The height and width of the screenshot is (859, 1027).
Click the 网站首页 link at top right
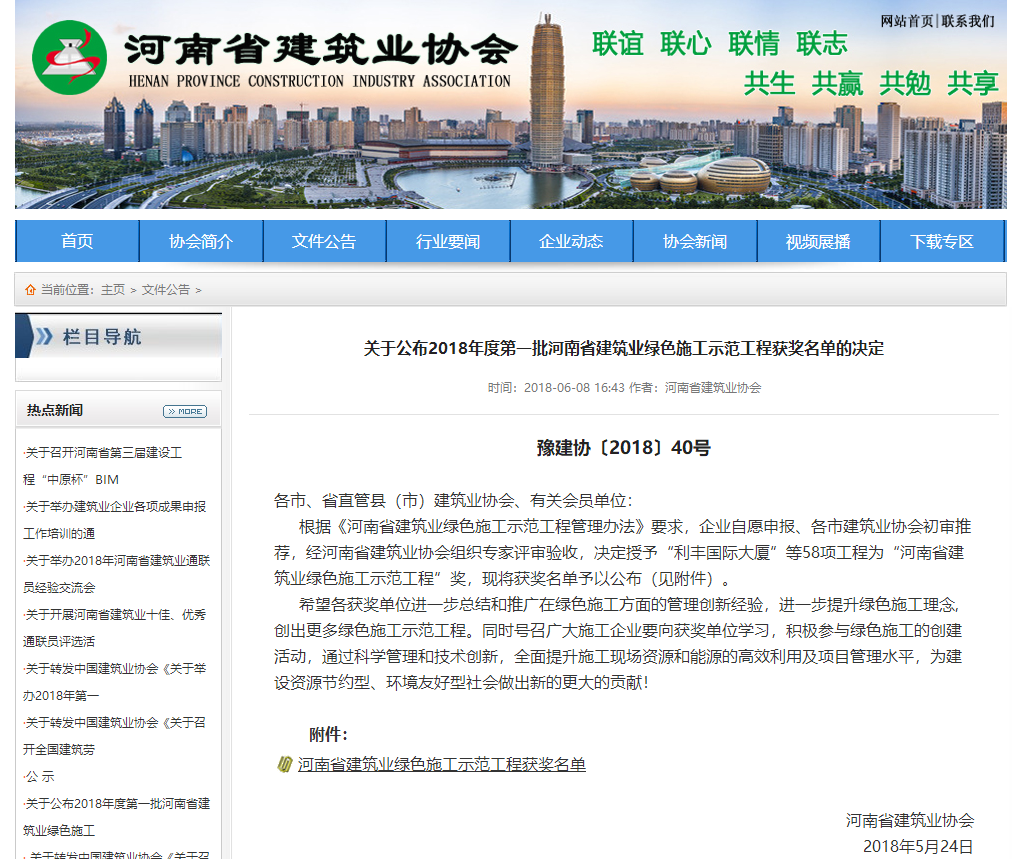[907, 21]
